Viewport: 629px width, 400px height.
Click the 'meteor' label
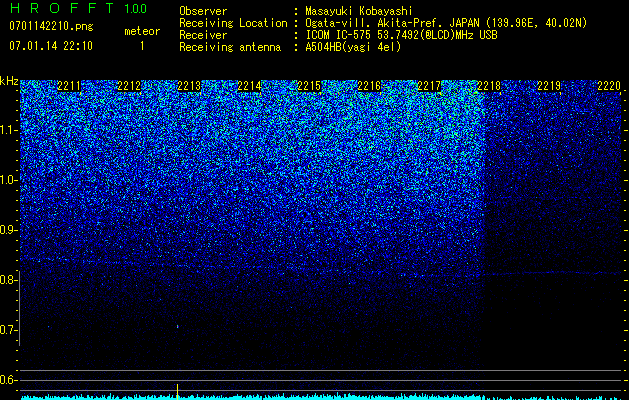[x=142, y=31]
